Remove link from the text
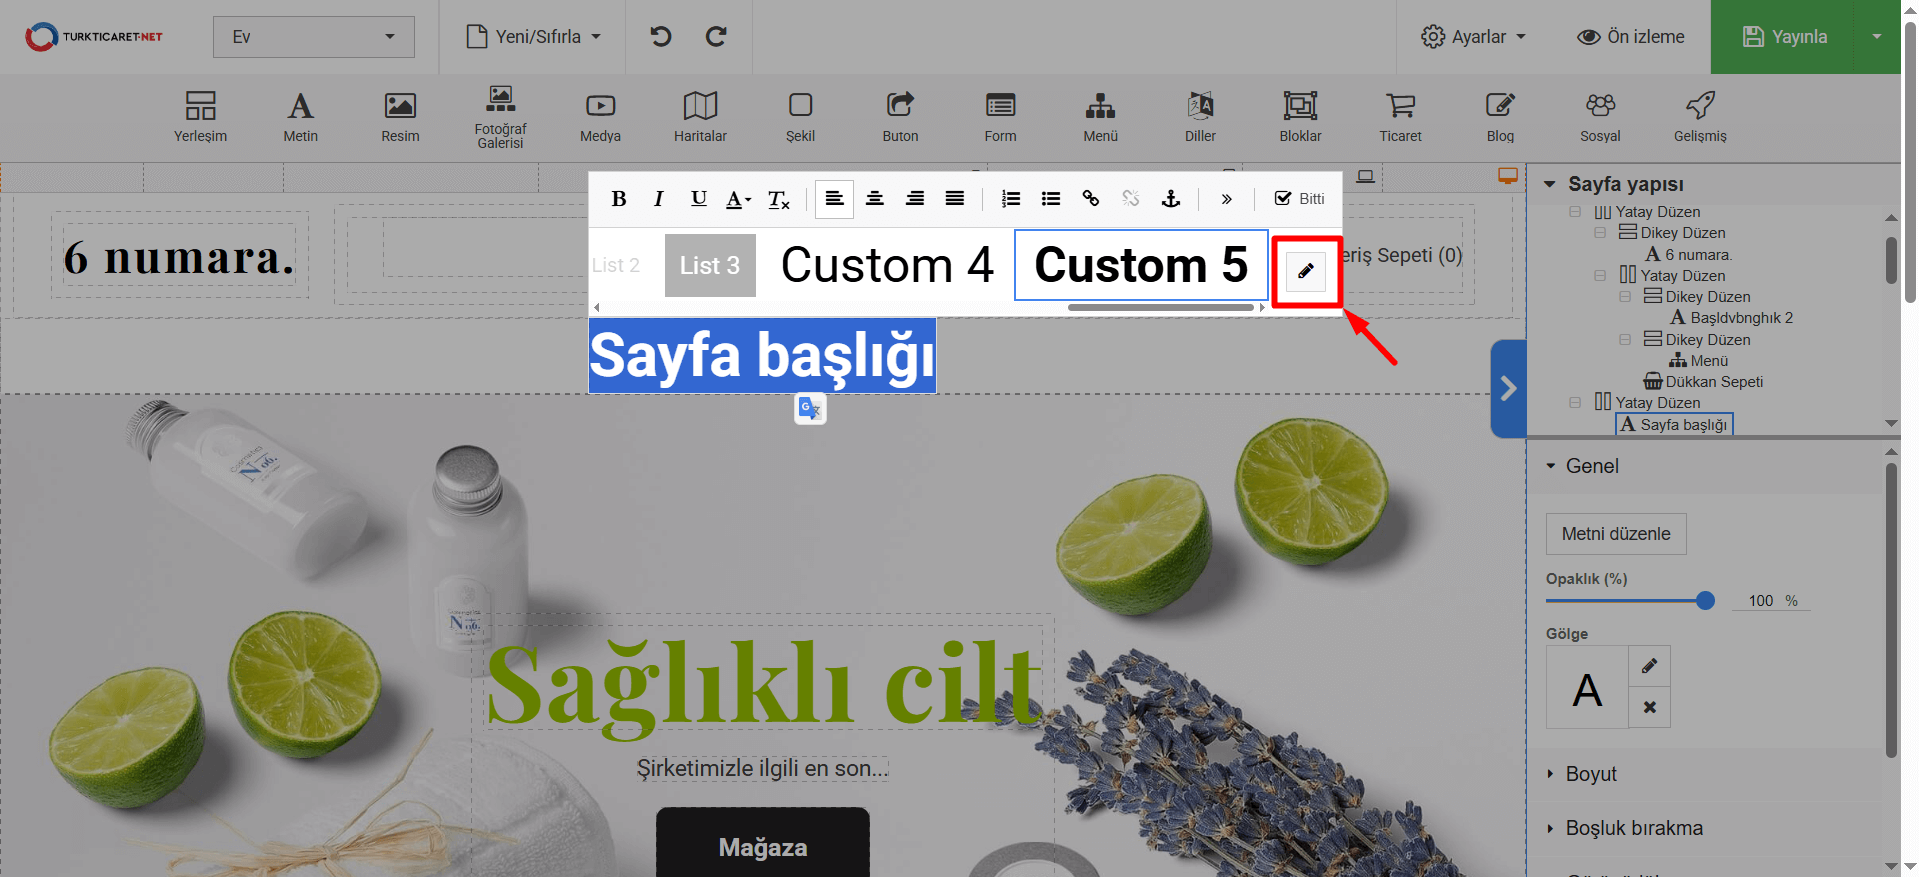 tap(1131, 199)
